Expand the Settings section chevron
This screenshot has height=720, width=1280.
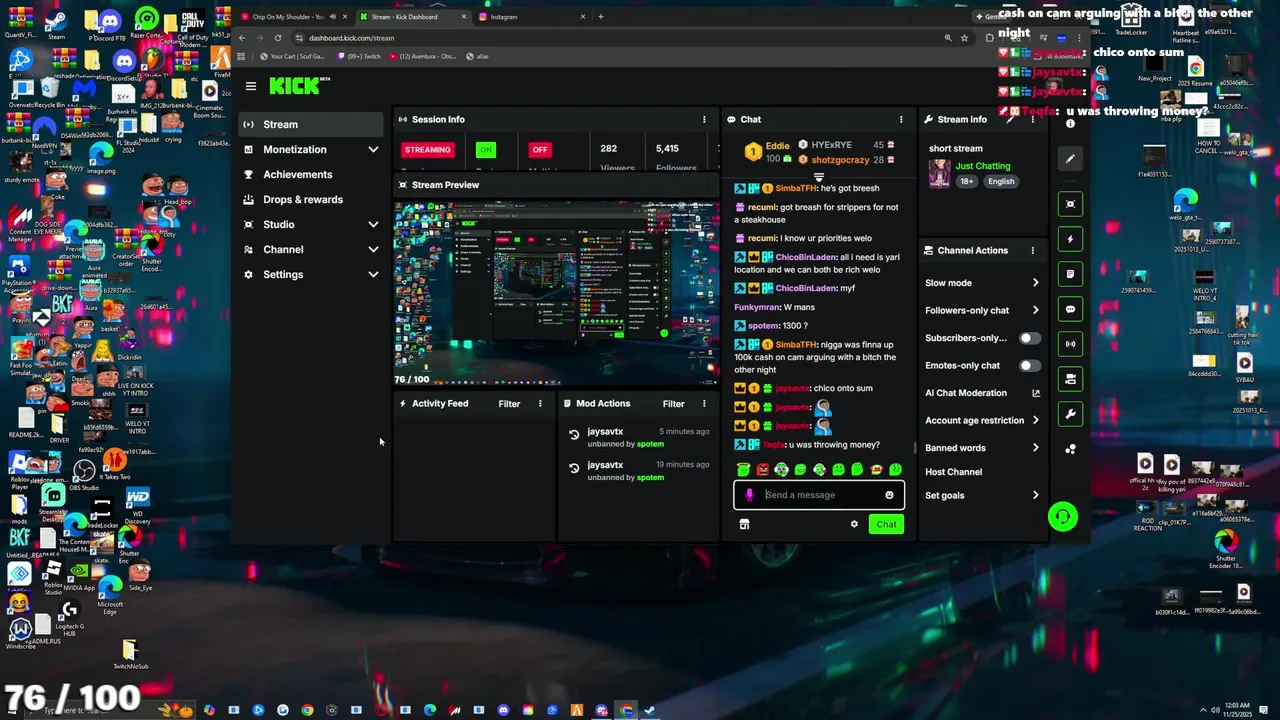click(373, 274)
